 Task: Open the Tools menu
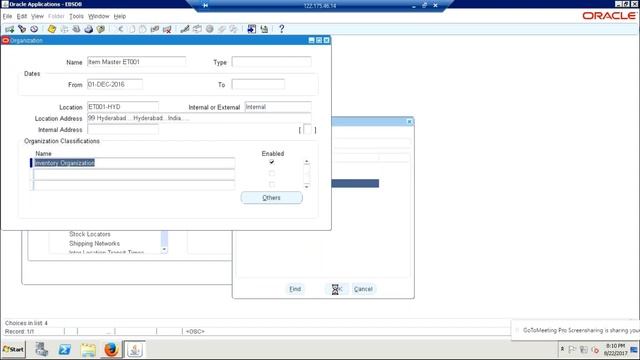coord(76,16)
